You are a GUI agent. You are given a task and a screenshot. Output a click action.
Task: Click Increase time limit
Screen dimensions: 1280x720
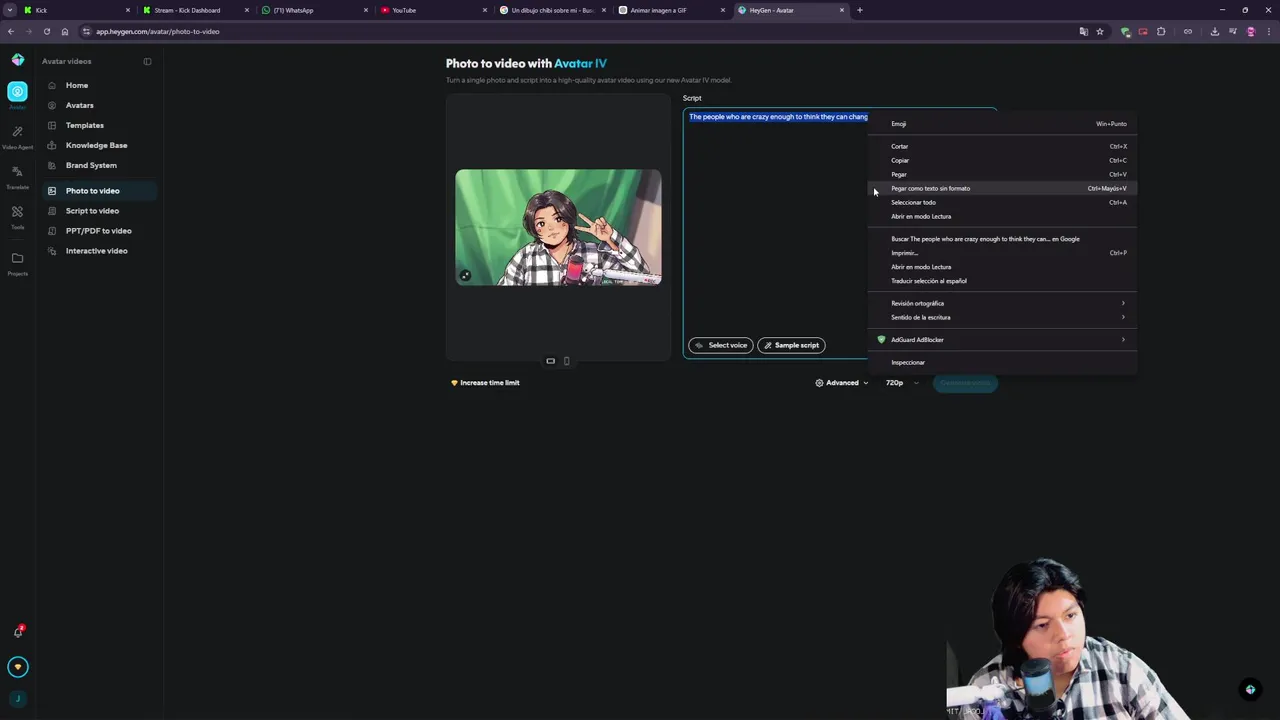pyautogui.click(x=485, y=383)
